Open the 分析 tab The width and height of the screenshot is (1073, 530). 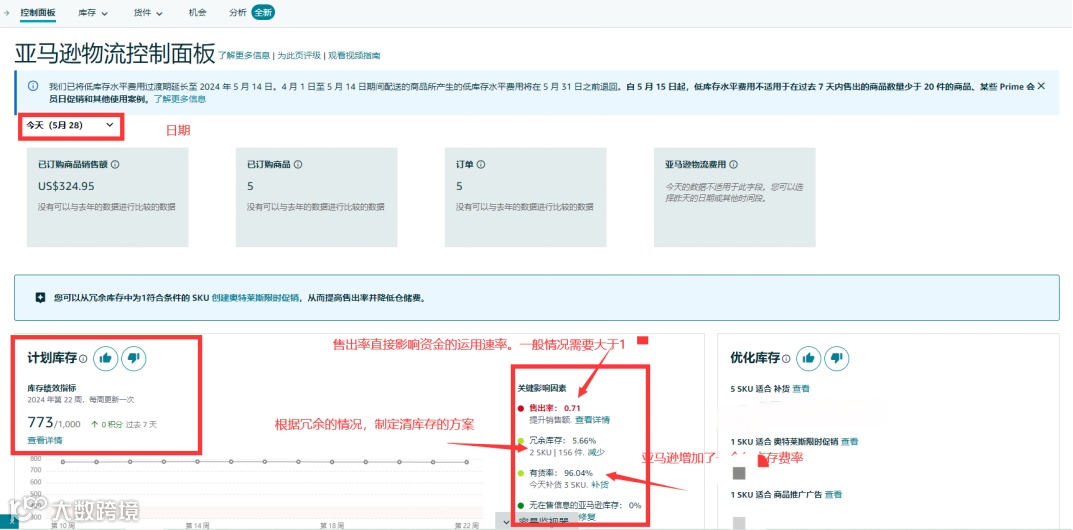[237, 12]
